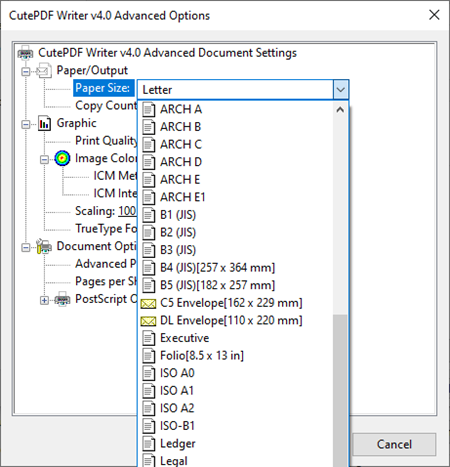450x467 pixels.
Task: Click the DL Envelope yellow envelope icon
Action: click(x=148, y=321)
